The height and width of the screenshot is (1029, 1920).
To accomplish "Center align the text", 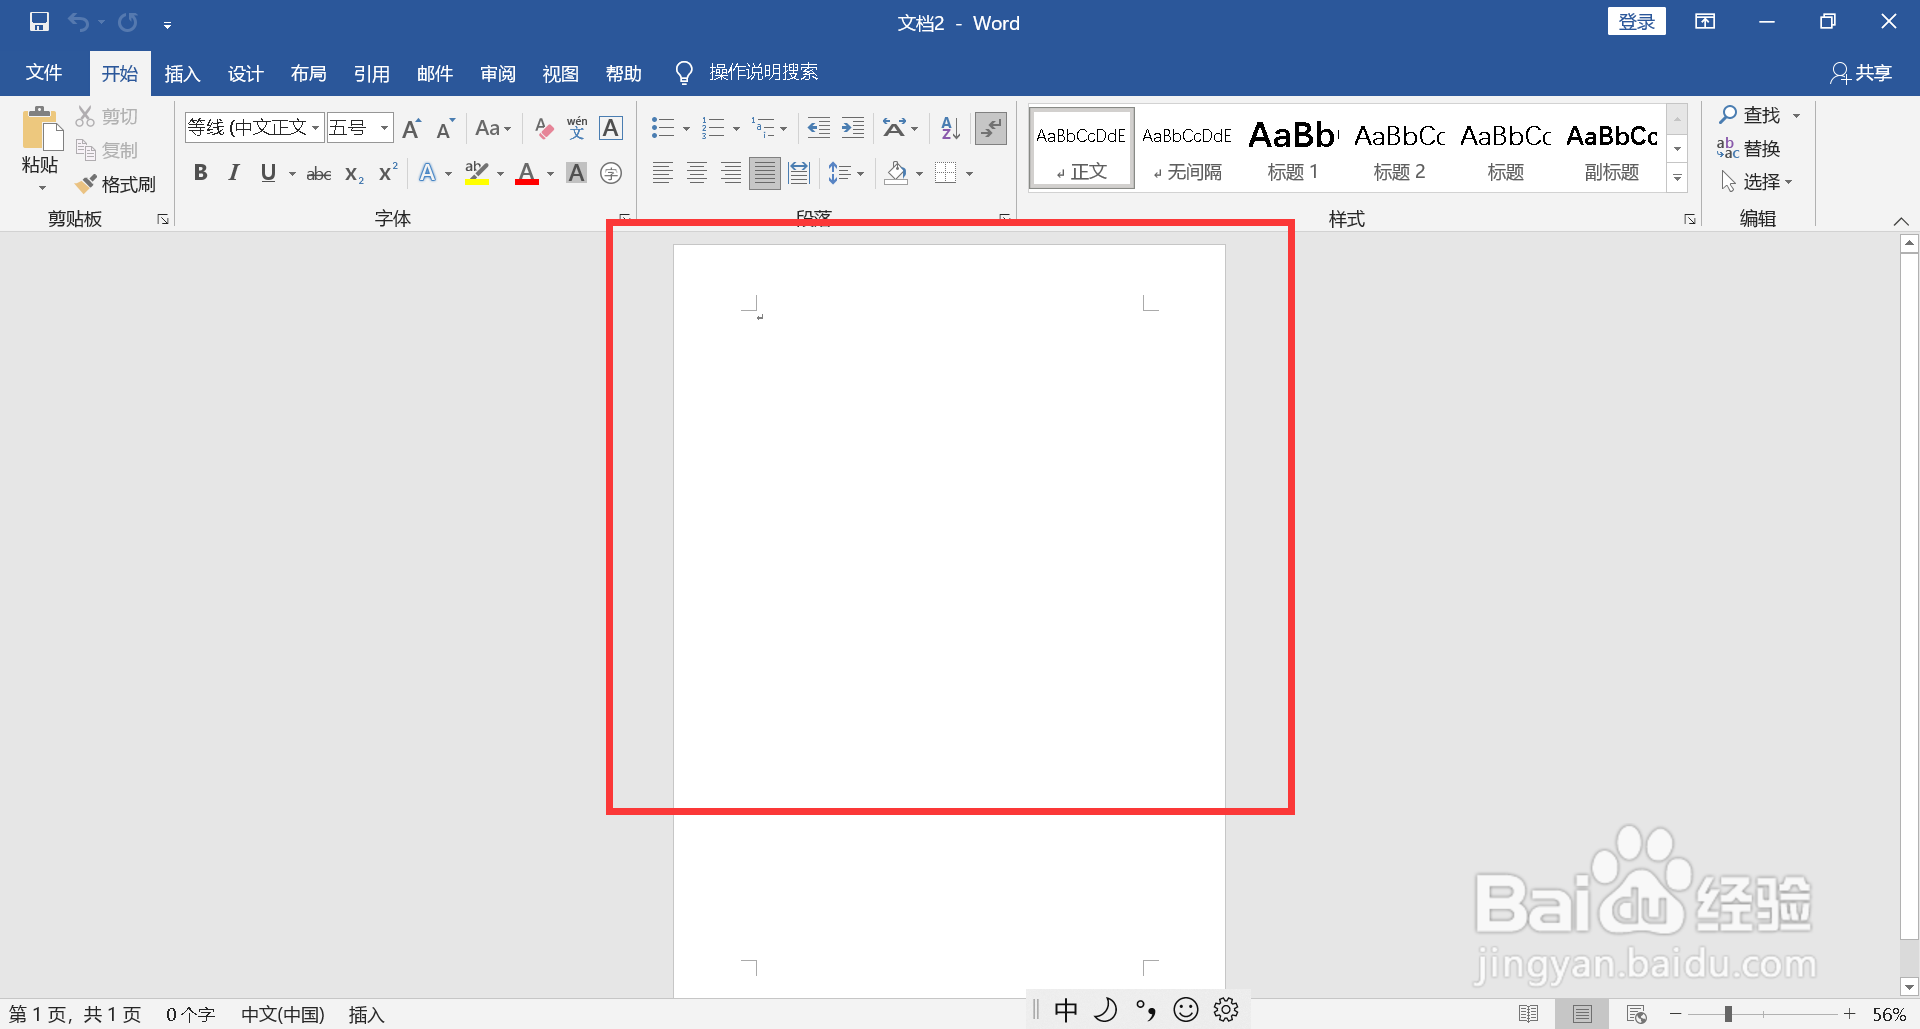I will (696, 174).
